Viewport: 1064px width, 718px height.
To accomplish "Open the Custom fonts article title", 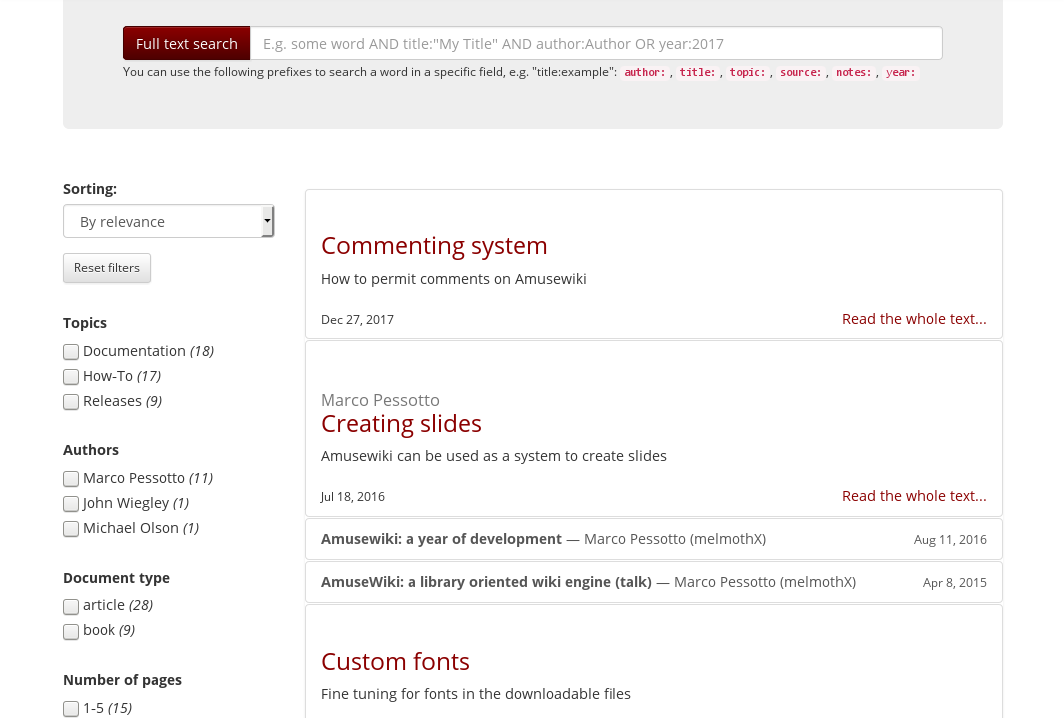I will click(395, 662).
